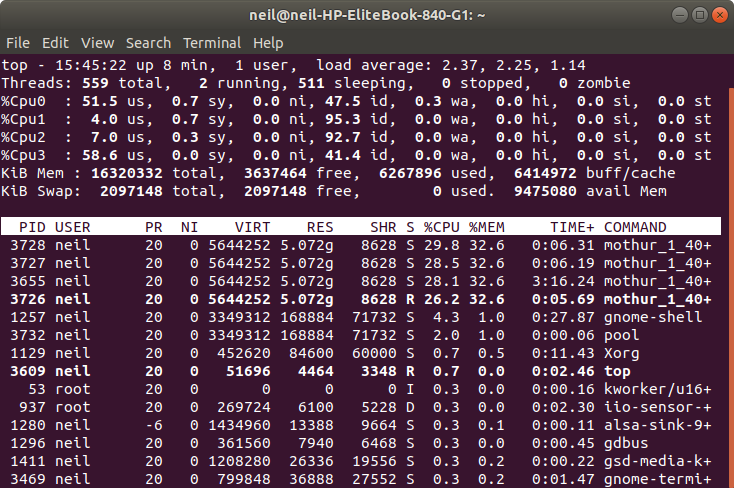The height and width of the screenshot is (488, 734).
Task: Click the KiB Swap label
Action: pos(41,192)
